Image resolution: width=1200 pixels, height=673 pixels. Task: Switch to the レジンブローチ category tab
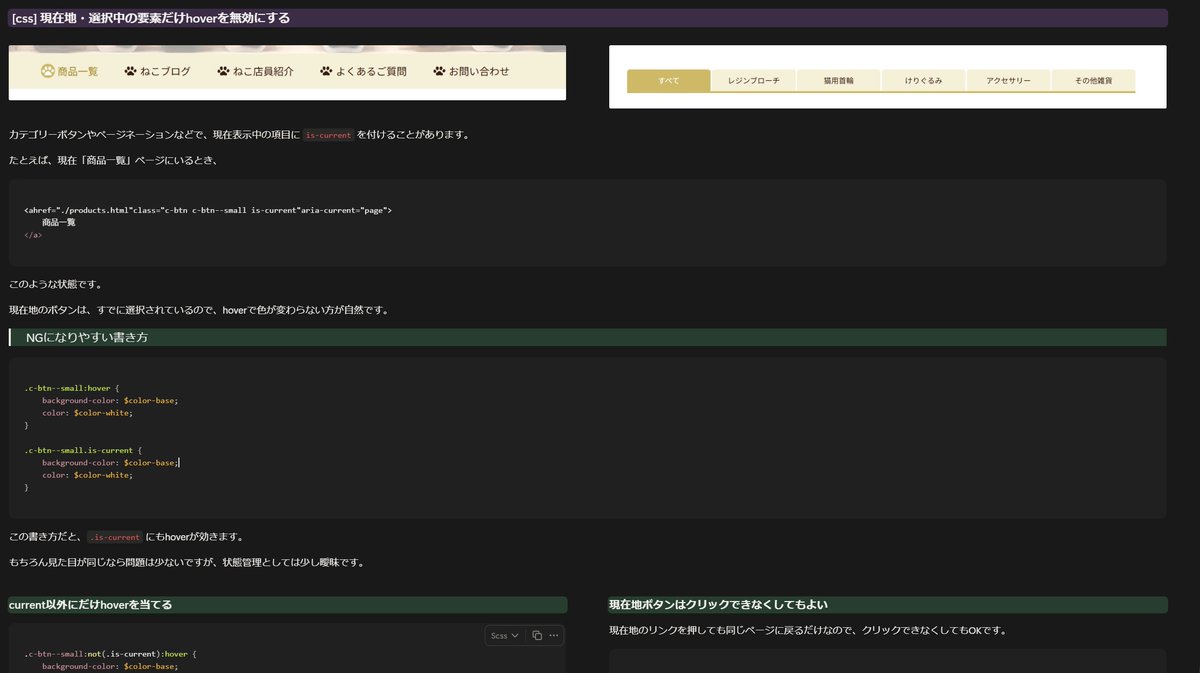[x=753, y=80]
